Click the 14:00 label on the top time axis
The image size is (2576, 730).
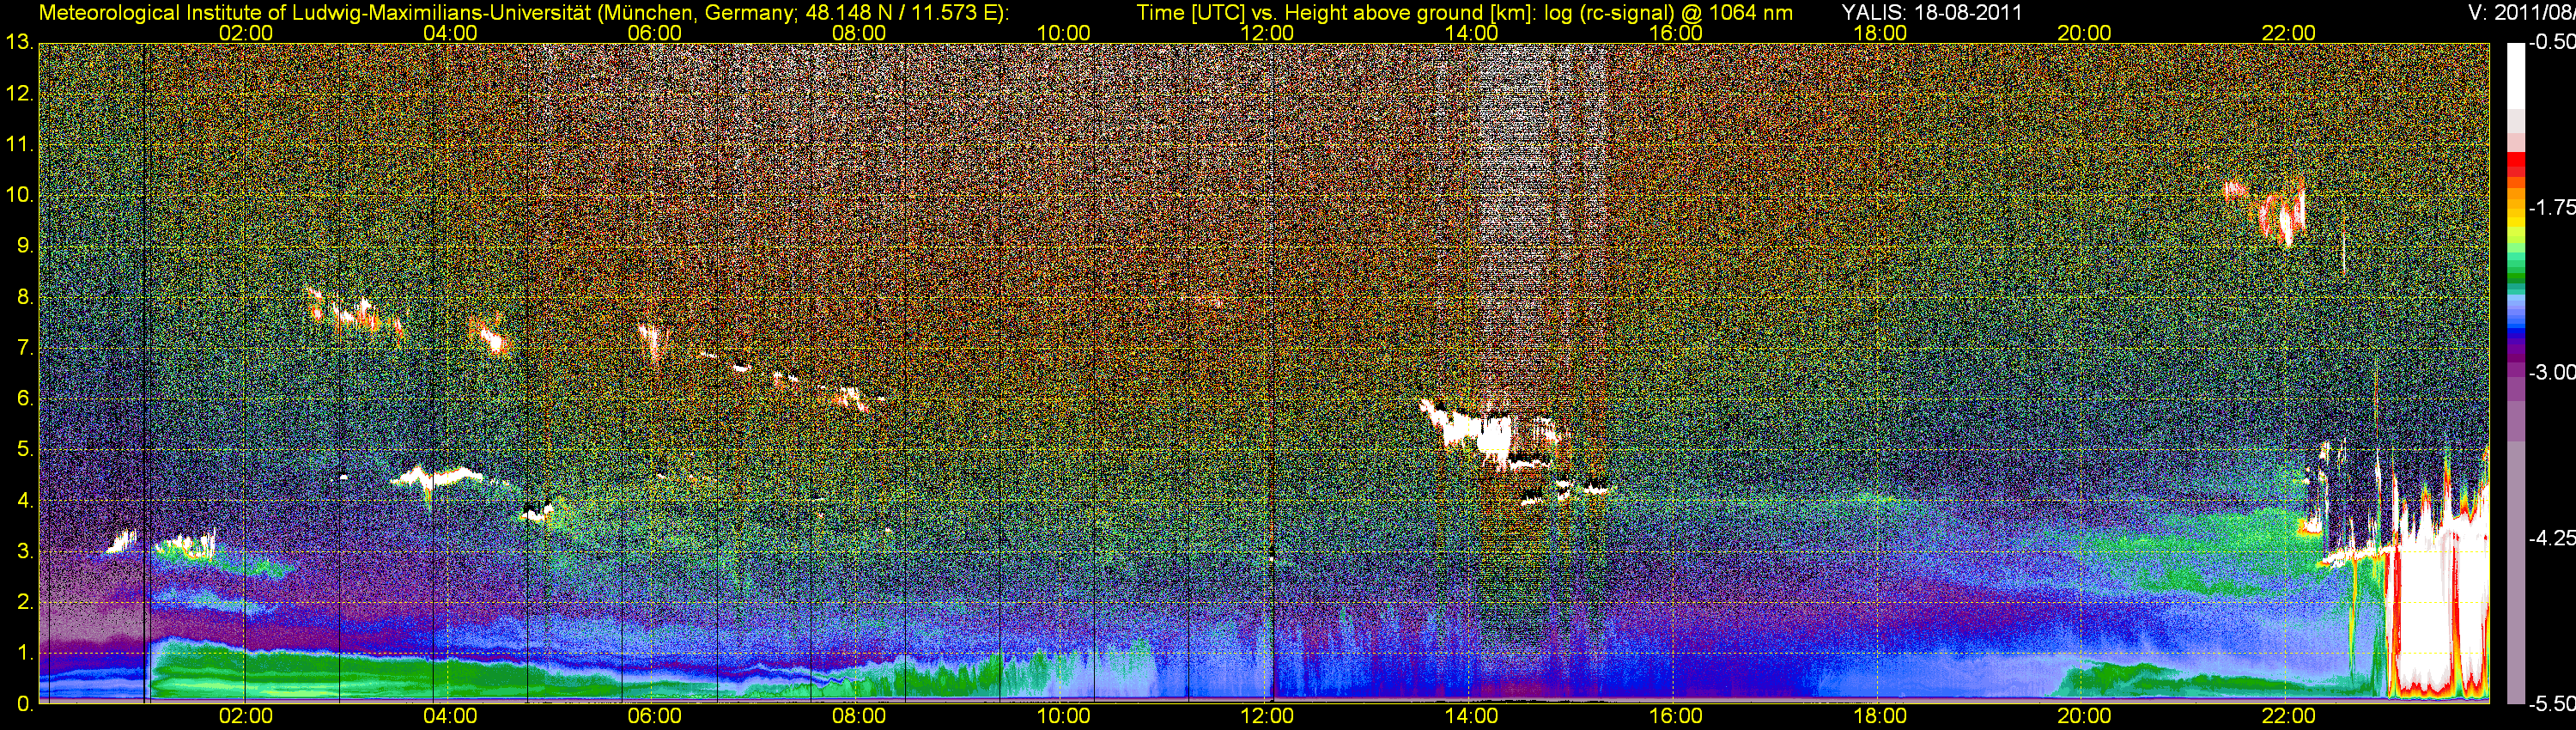(1472, 33)
